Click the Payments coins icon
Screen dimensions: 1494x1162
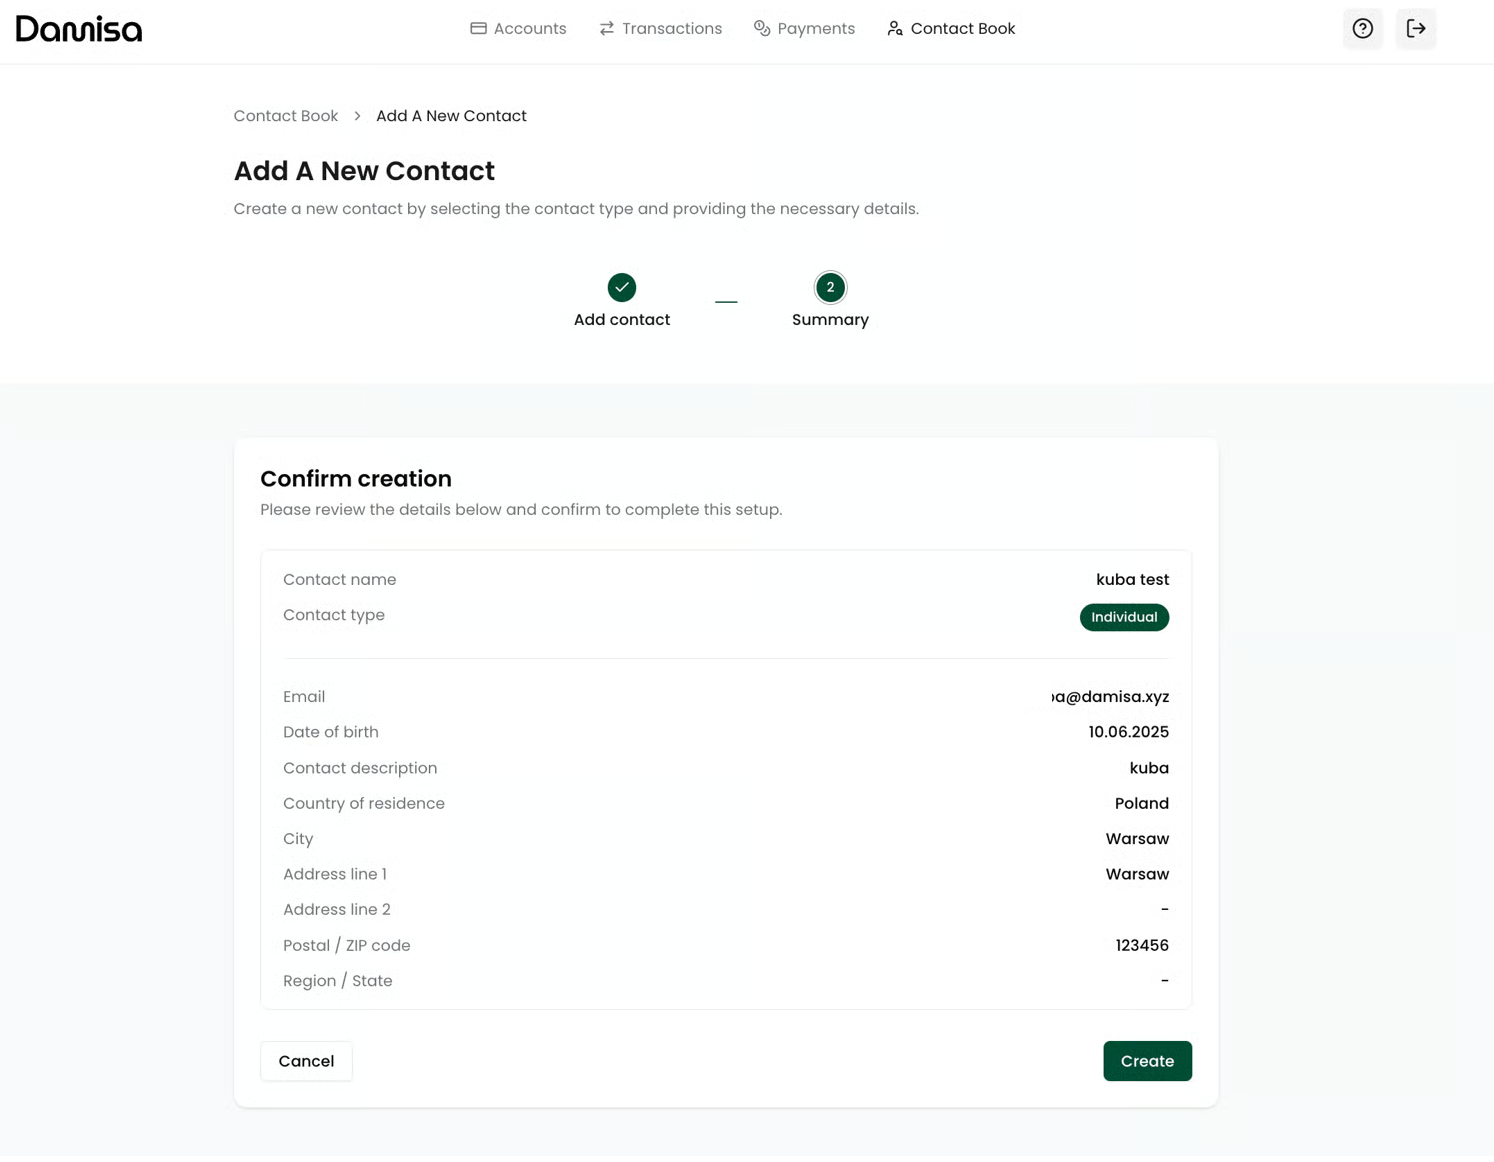pos(762,29)
